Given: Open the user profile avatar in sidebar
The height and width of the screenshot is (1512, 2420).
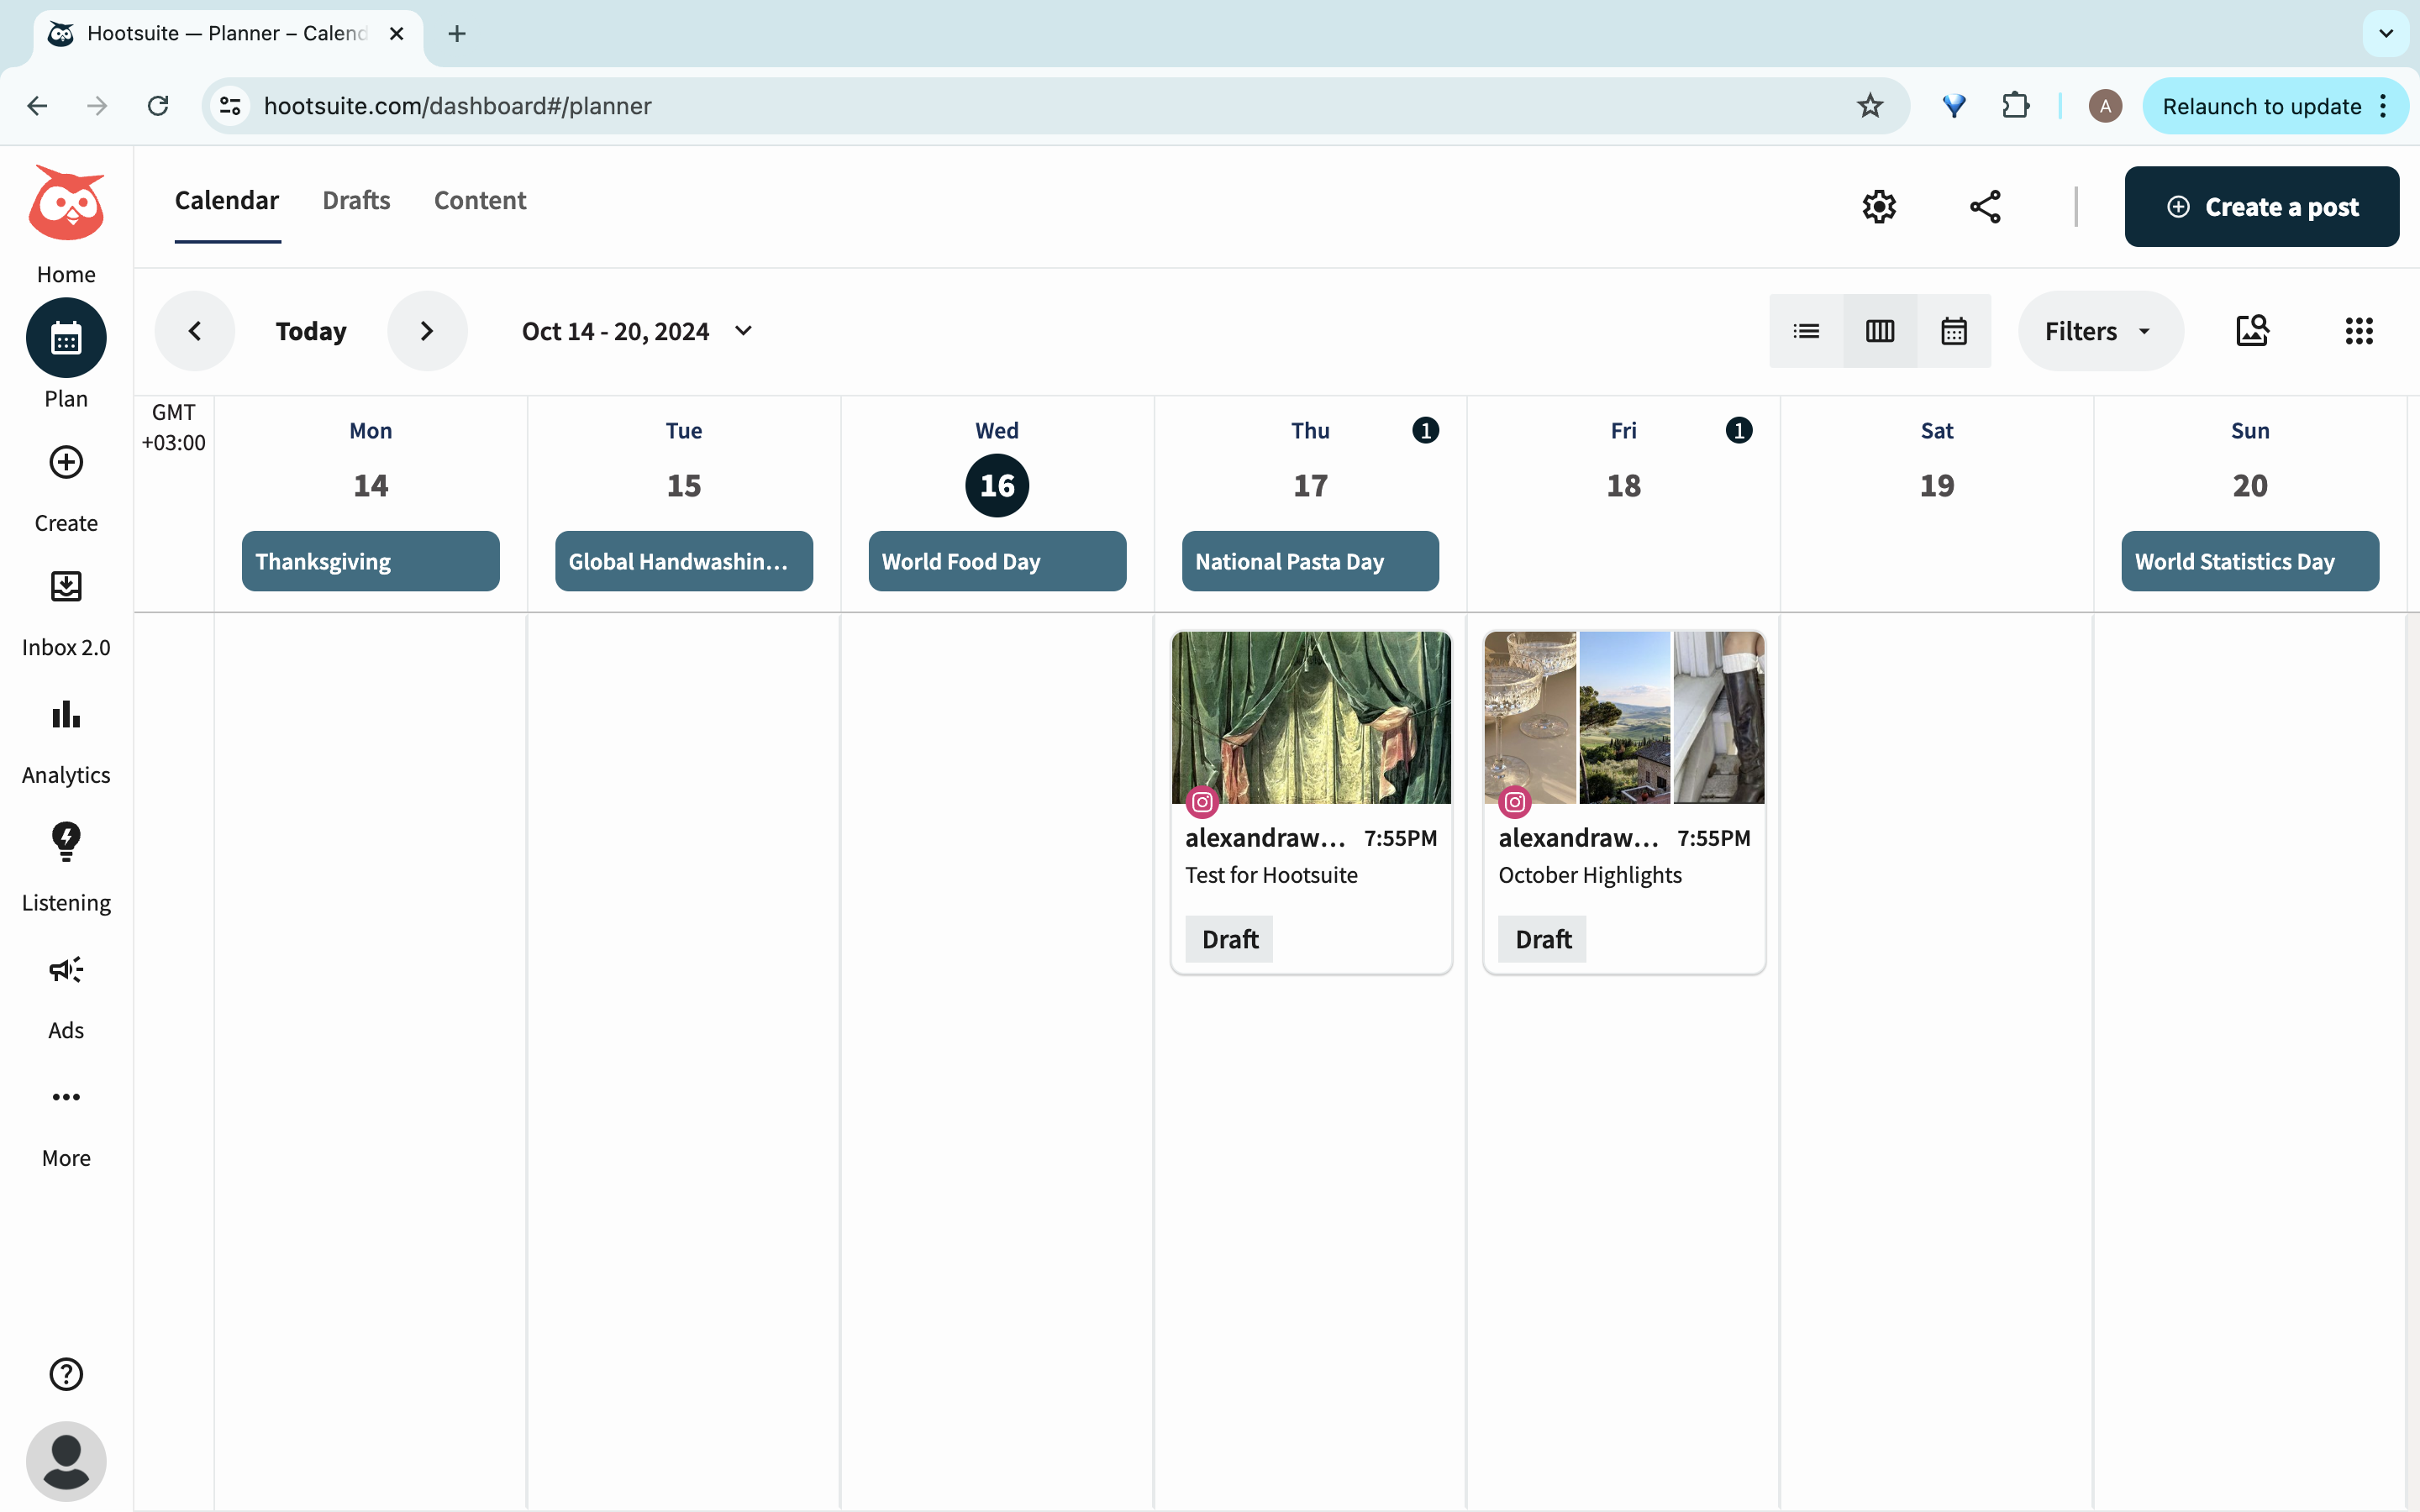Looking at the screenshot, I should pyautogui.click(x=66, y=1461).
